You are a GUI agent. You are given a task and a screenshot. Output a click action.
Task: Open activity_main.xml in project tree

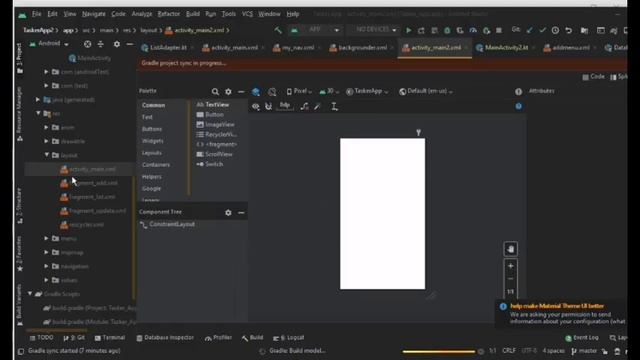(88, 169)
